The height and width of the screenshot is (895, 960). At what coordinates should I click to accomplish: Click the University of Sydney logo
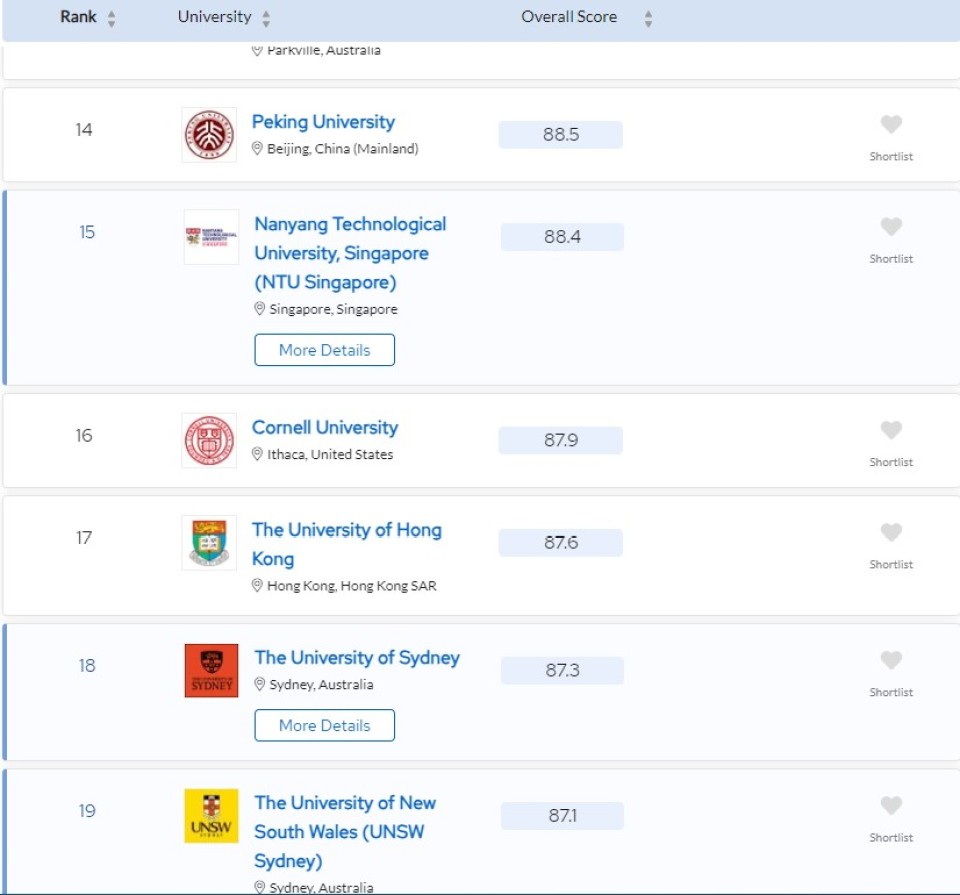(212, 671)
